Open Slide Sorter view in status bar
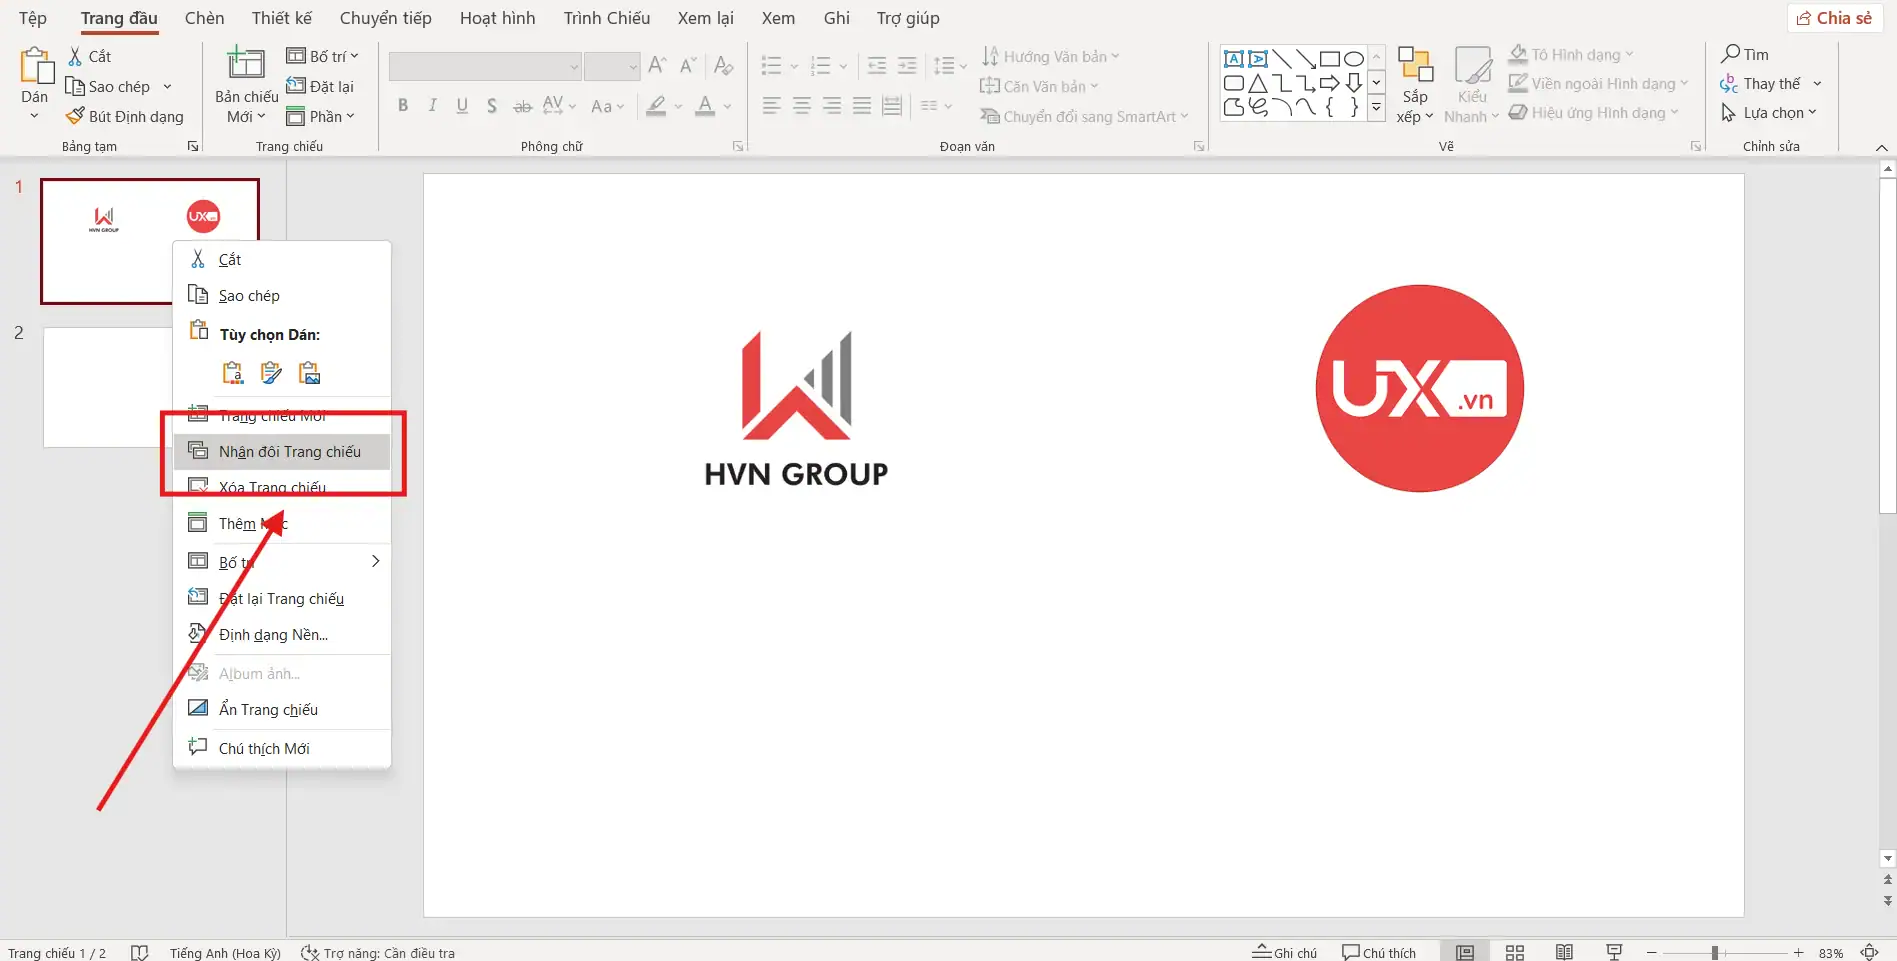Image resolution: width=1897 pixels, height=961 pixels. click(1515, 952)
